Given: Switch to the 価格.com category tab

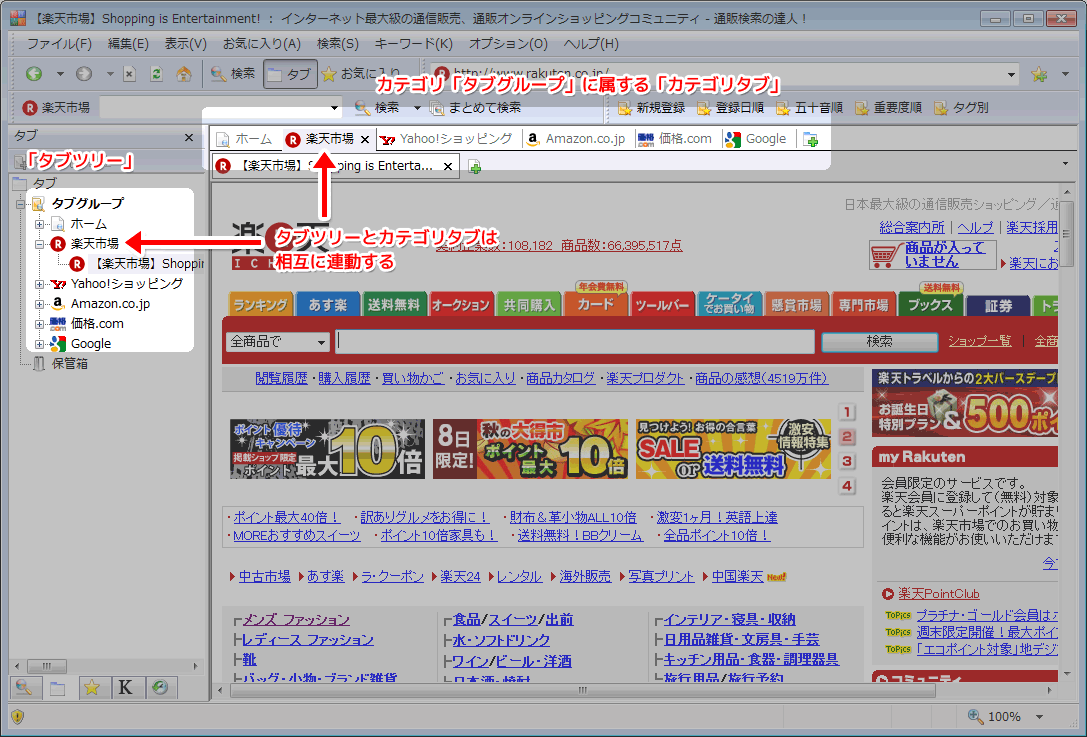Looking at the screenshot, I should click(x=675, y=139).
